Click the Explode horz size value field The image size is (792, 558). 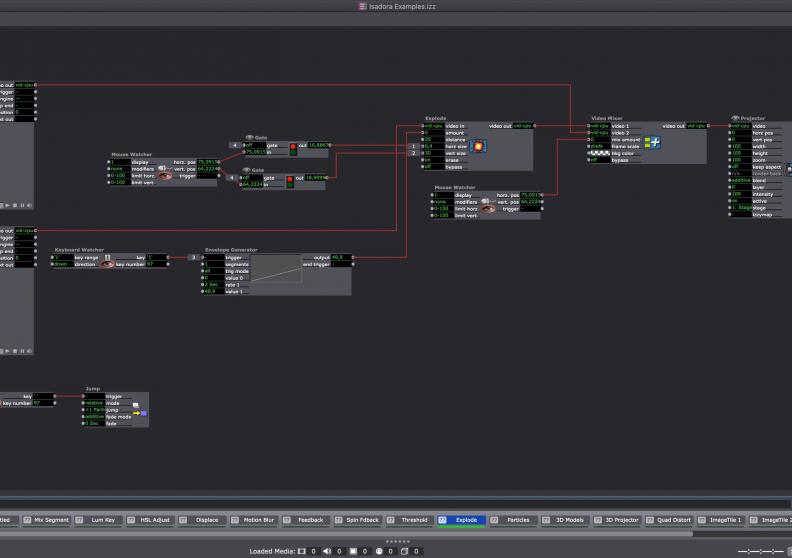(433, 146)
